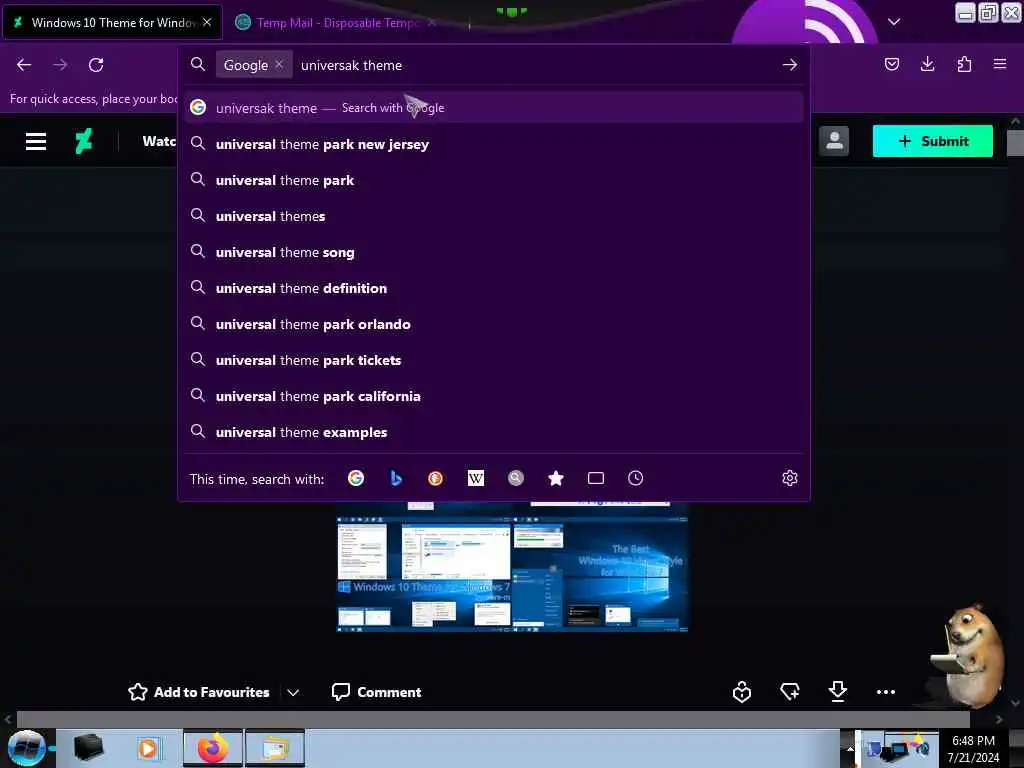Click the award badge icon
This screenshot has height=768, width=1024.
pyautogui.click(x=742, y=692)
